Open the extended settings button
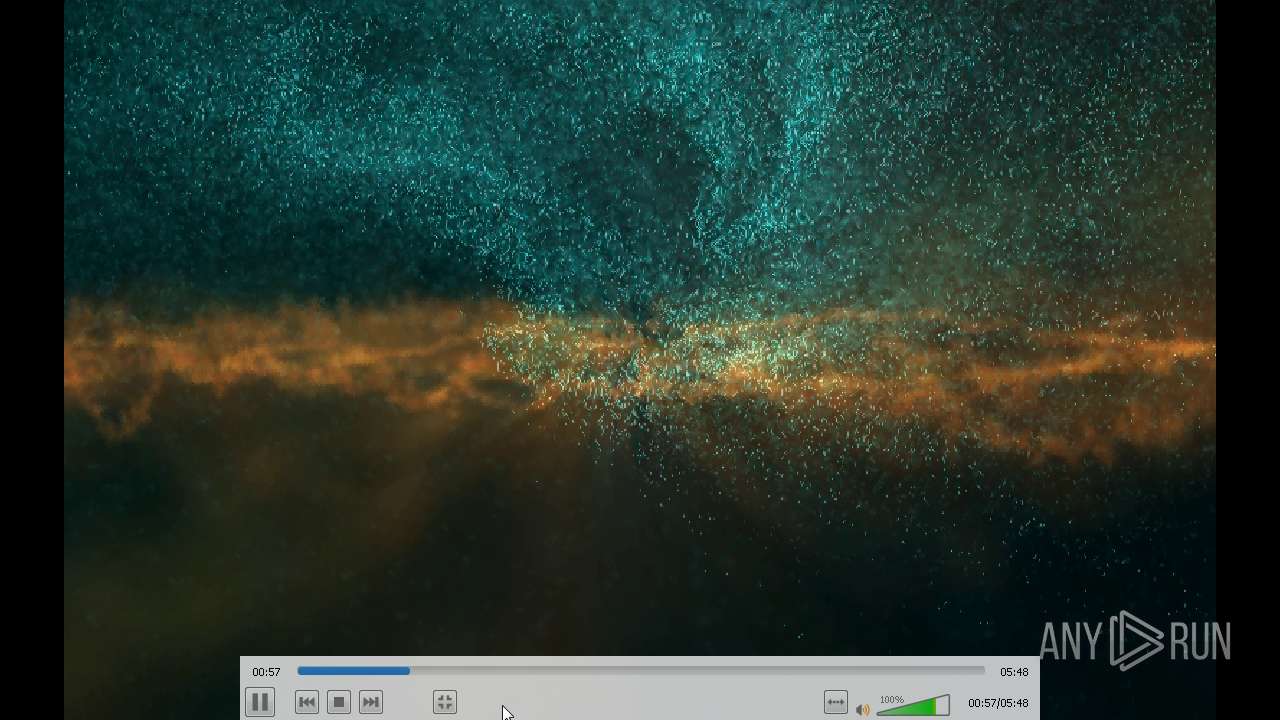 [x=836, y=702]
